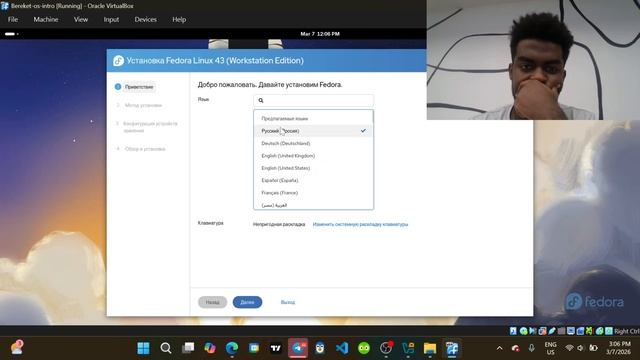This screenshot has height=360, width=640.
Task: Click GNOME Activities indicator in top bar
Action: (x=11, y=34)
